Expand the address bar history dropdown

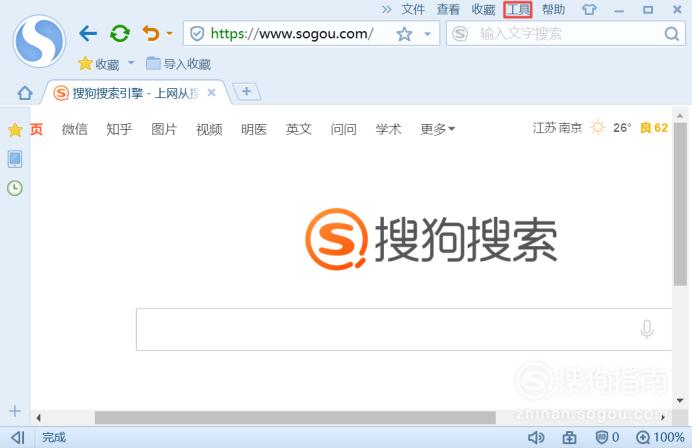(427, 34)
